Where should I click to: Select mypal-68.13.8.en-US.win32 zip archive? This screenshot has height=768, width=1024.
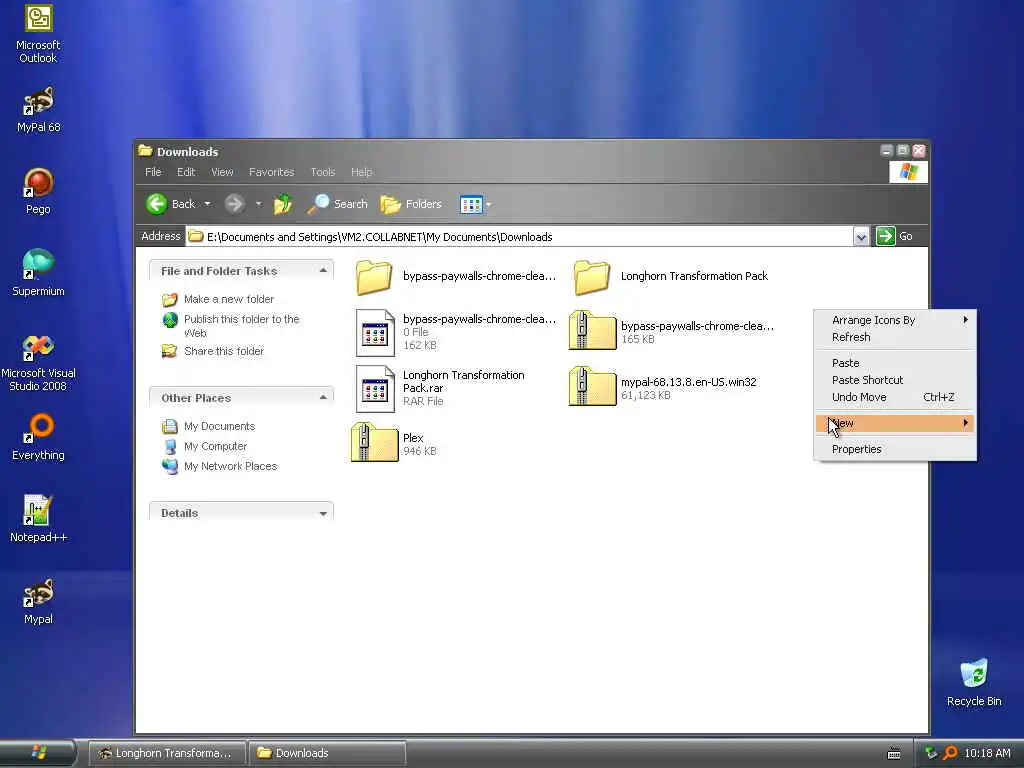[663, 388]
